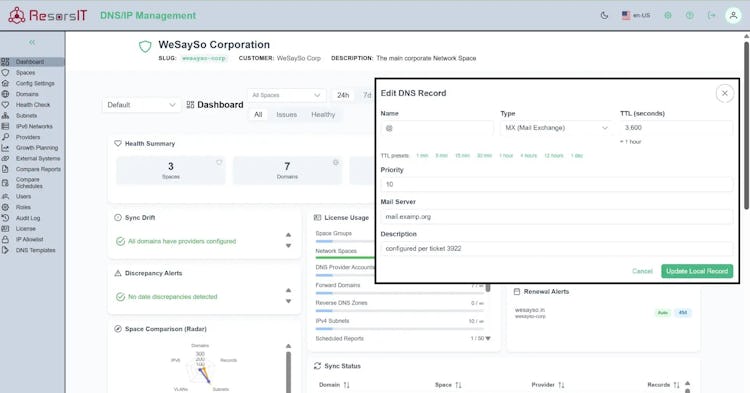Open help question-mark icon in top bar

point(689,15)
